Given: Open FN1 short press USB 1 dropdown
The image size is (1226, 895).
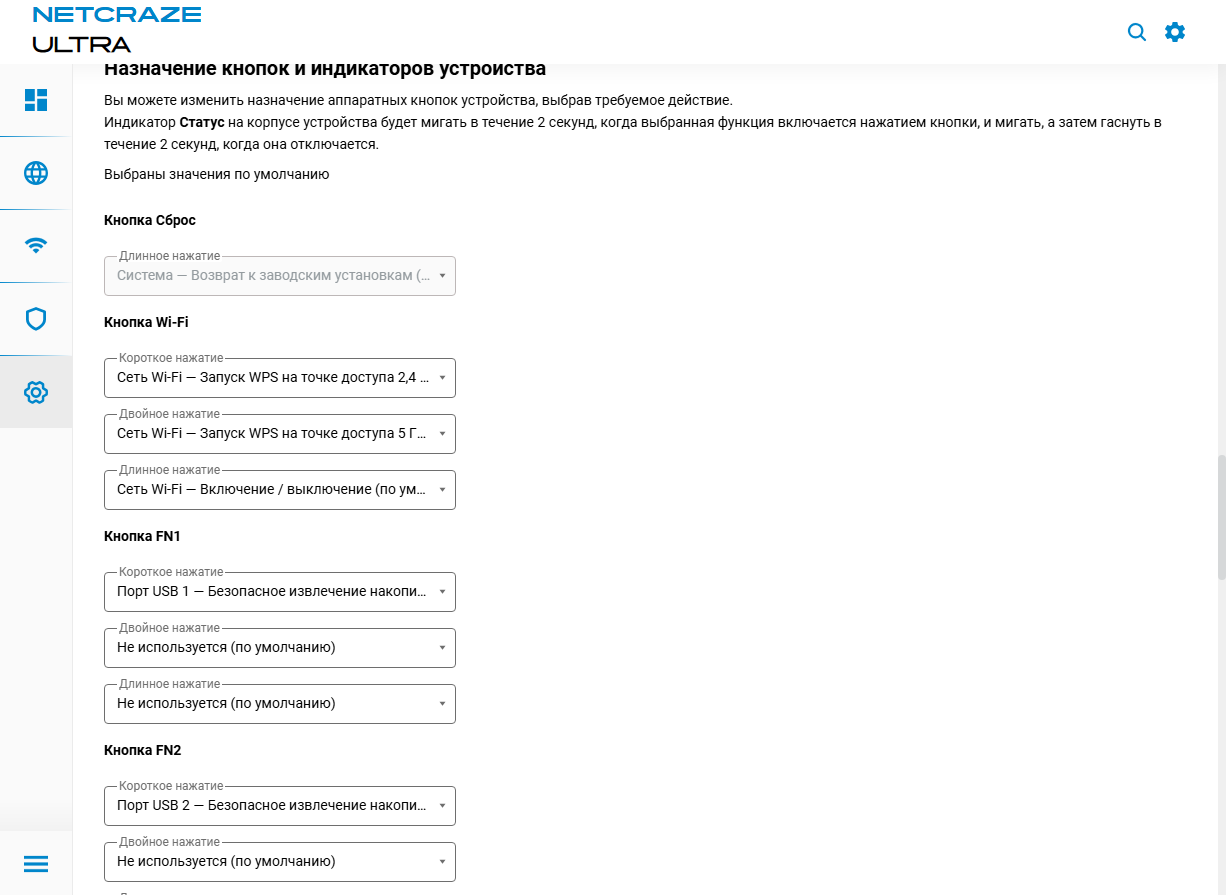Looking at the screenshot, I should tap(280, 592).
